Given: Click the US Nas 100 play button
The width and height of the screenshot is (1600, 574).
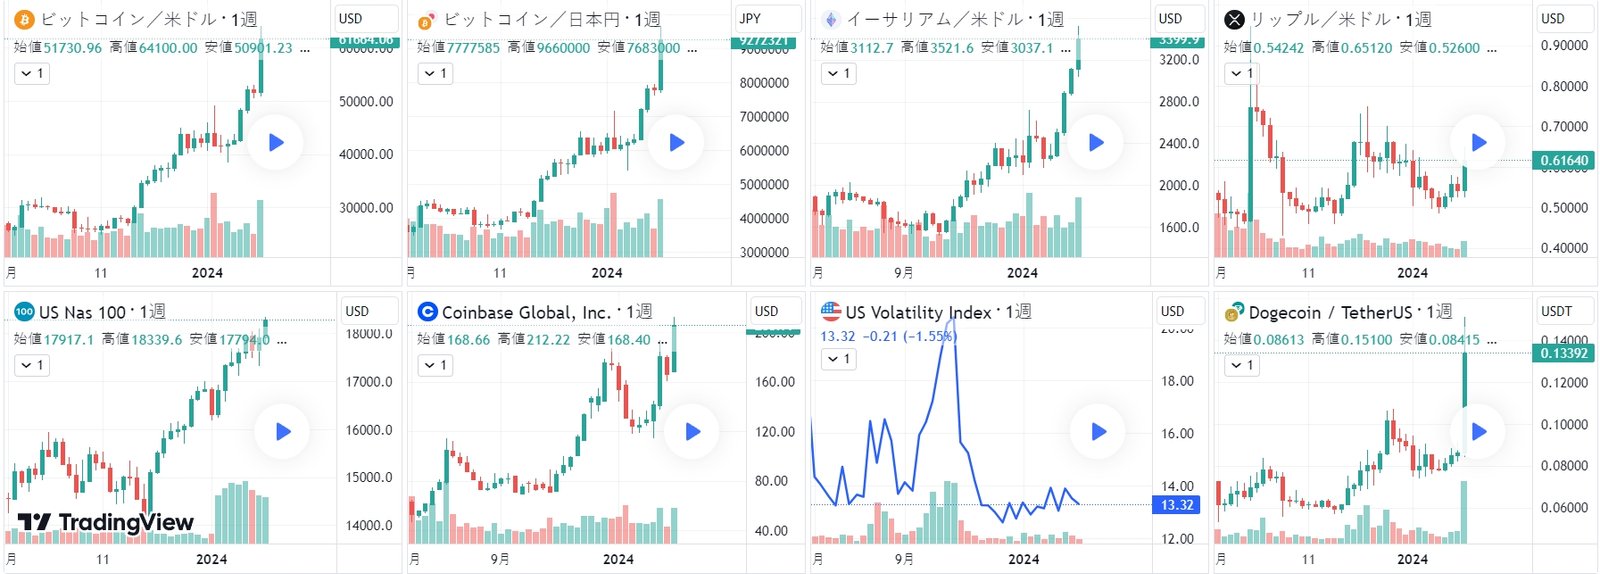Looking at the screenshot, I should (283, 432).
